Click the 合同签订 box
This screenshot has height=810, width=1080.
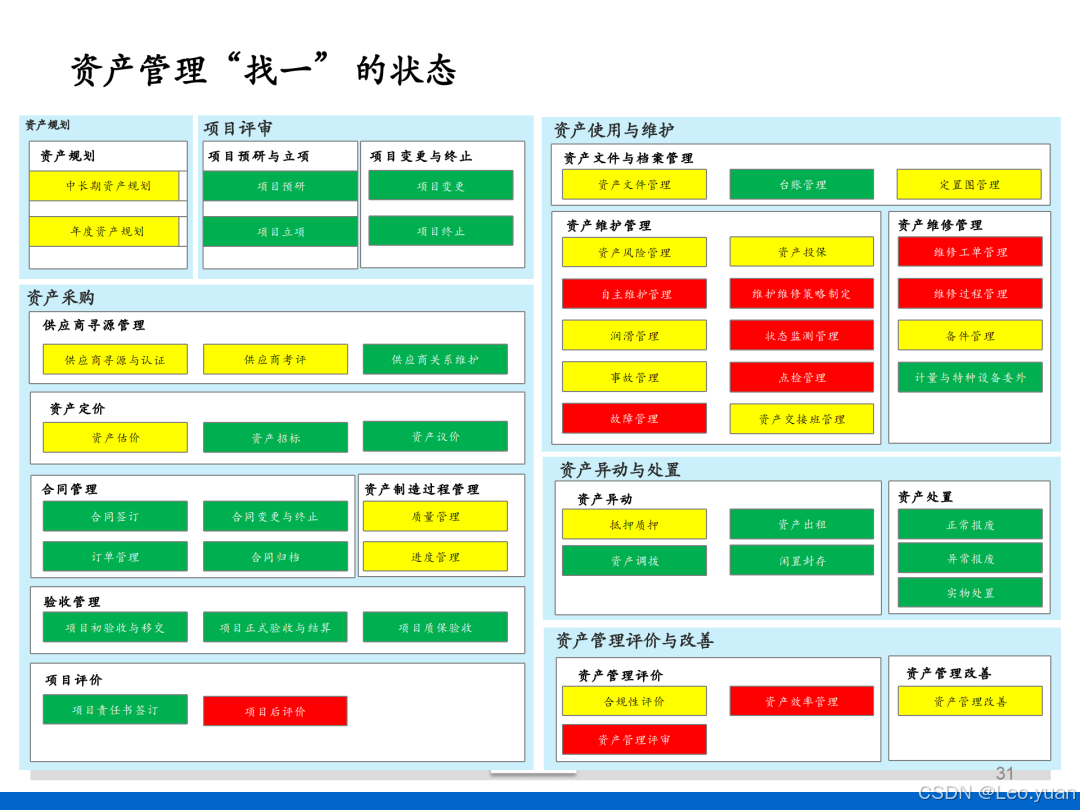[115, 516]
